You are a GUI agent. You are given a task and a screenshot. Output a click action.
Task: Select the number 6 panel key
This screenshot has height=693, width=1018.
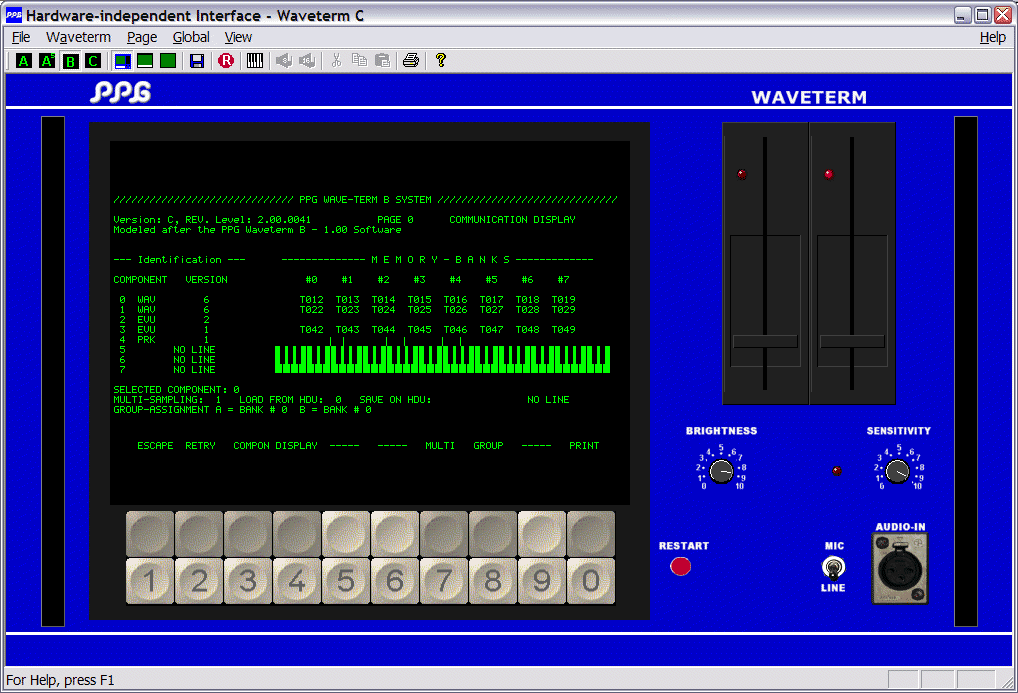(395, 581)
